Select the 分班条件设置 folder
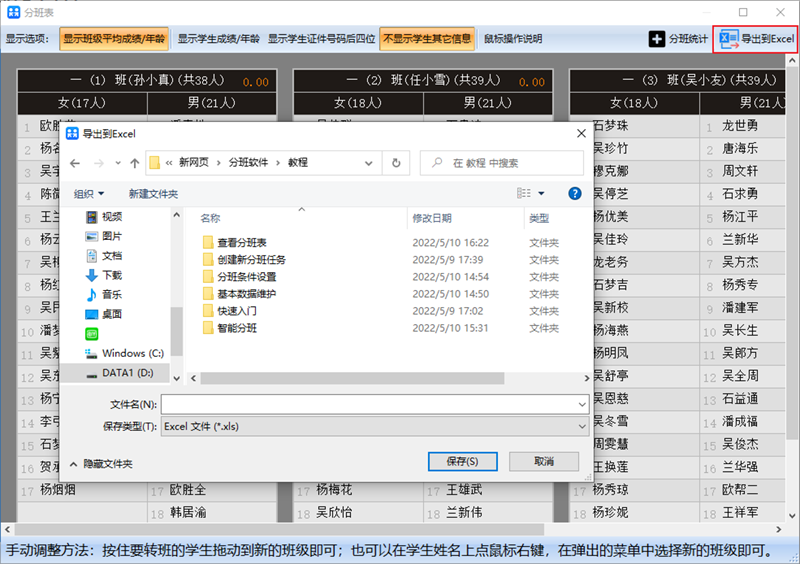This screenshot has height=564, width=800. click(x=239, y=277)
